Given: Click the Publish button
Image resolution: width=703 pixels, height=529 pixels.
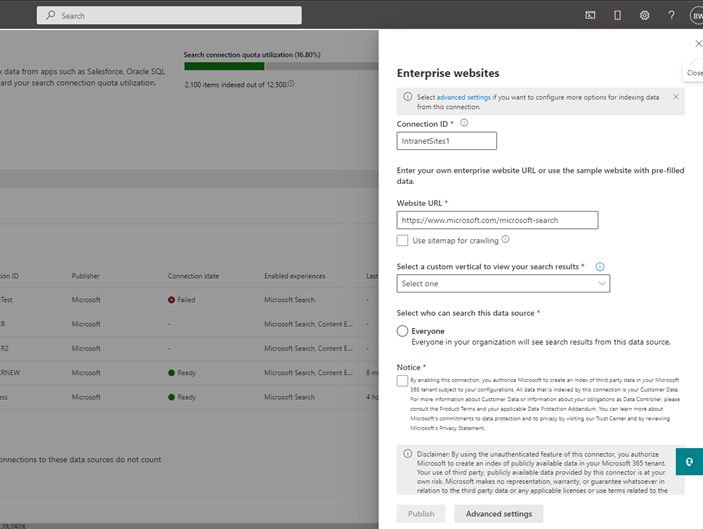Looking at the screenshot, I should [x=421, y=514].
